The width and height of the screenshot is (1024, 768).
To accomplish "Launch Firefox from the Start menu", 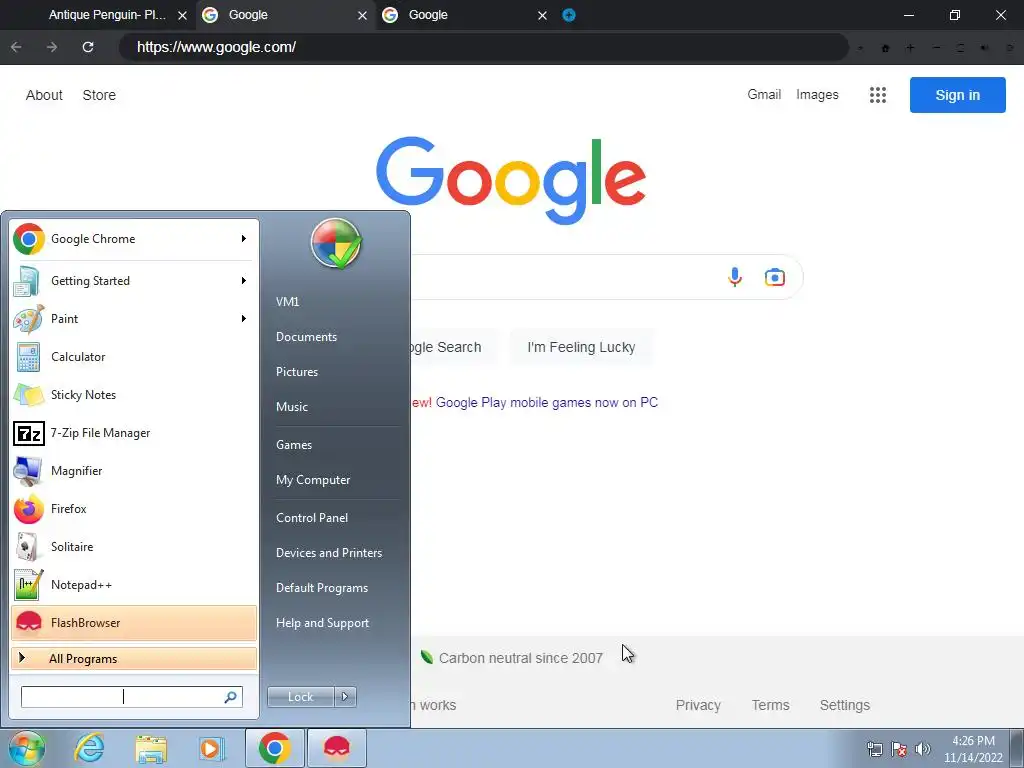I will [x=134, y=509].
